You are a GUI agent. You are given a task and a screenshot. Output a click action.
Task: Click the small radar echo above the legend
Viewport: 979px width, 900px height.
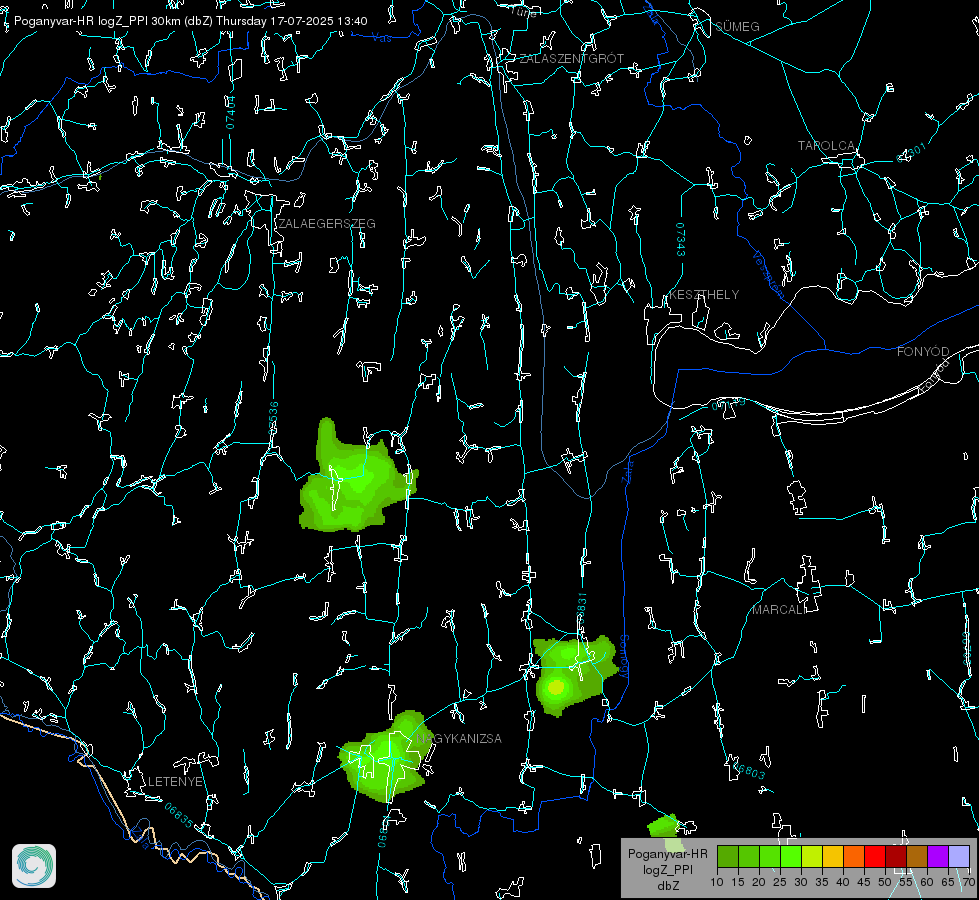663,826
